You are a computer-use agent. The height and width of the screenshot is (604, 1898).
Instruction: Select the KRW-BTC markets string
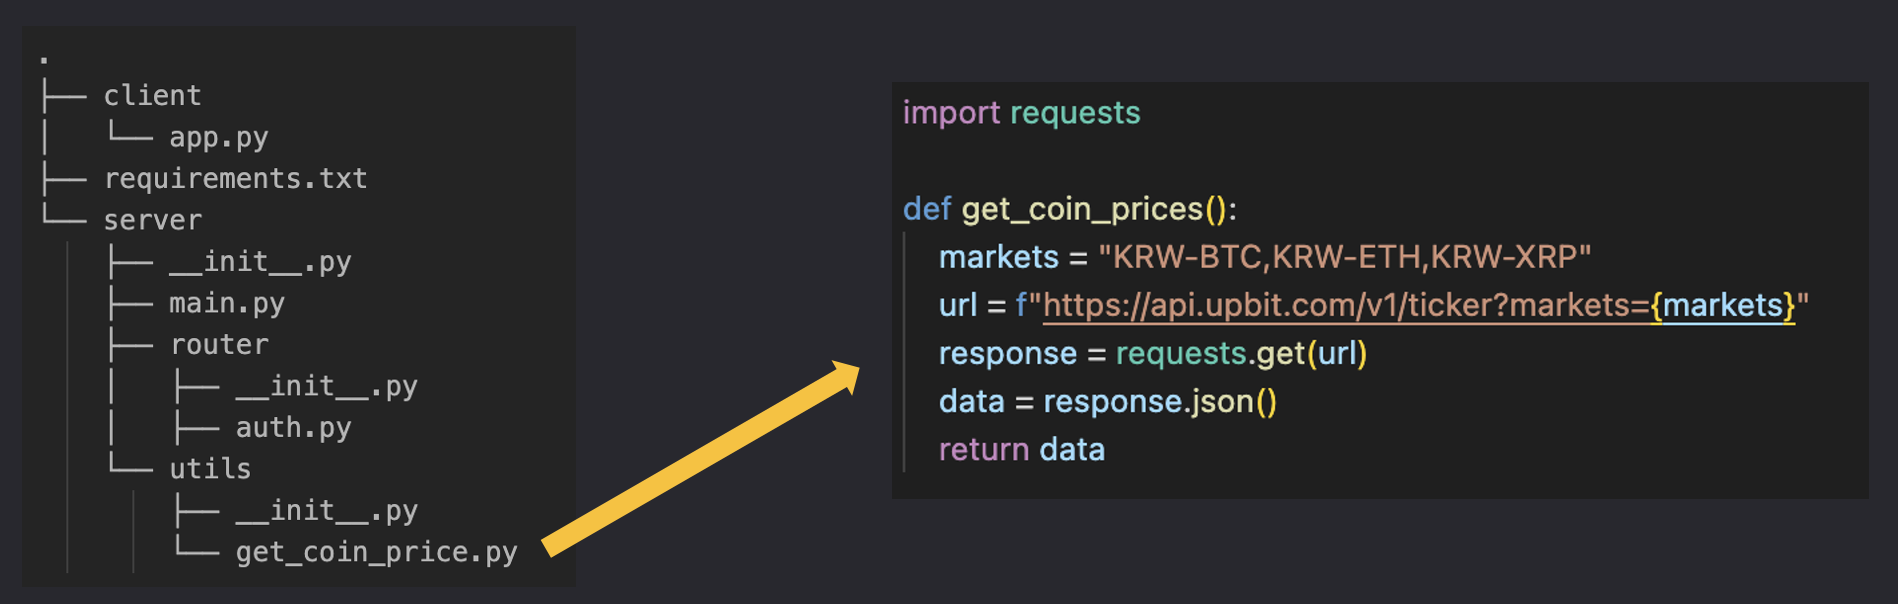(x=1344, y=257)
